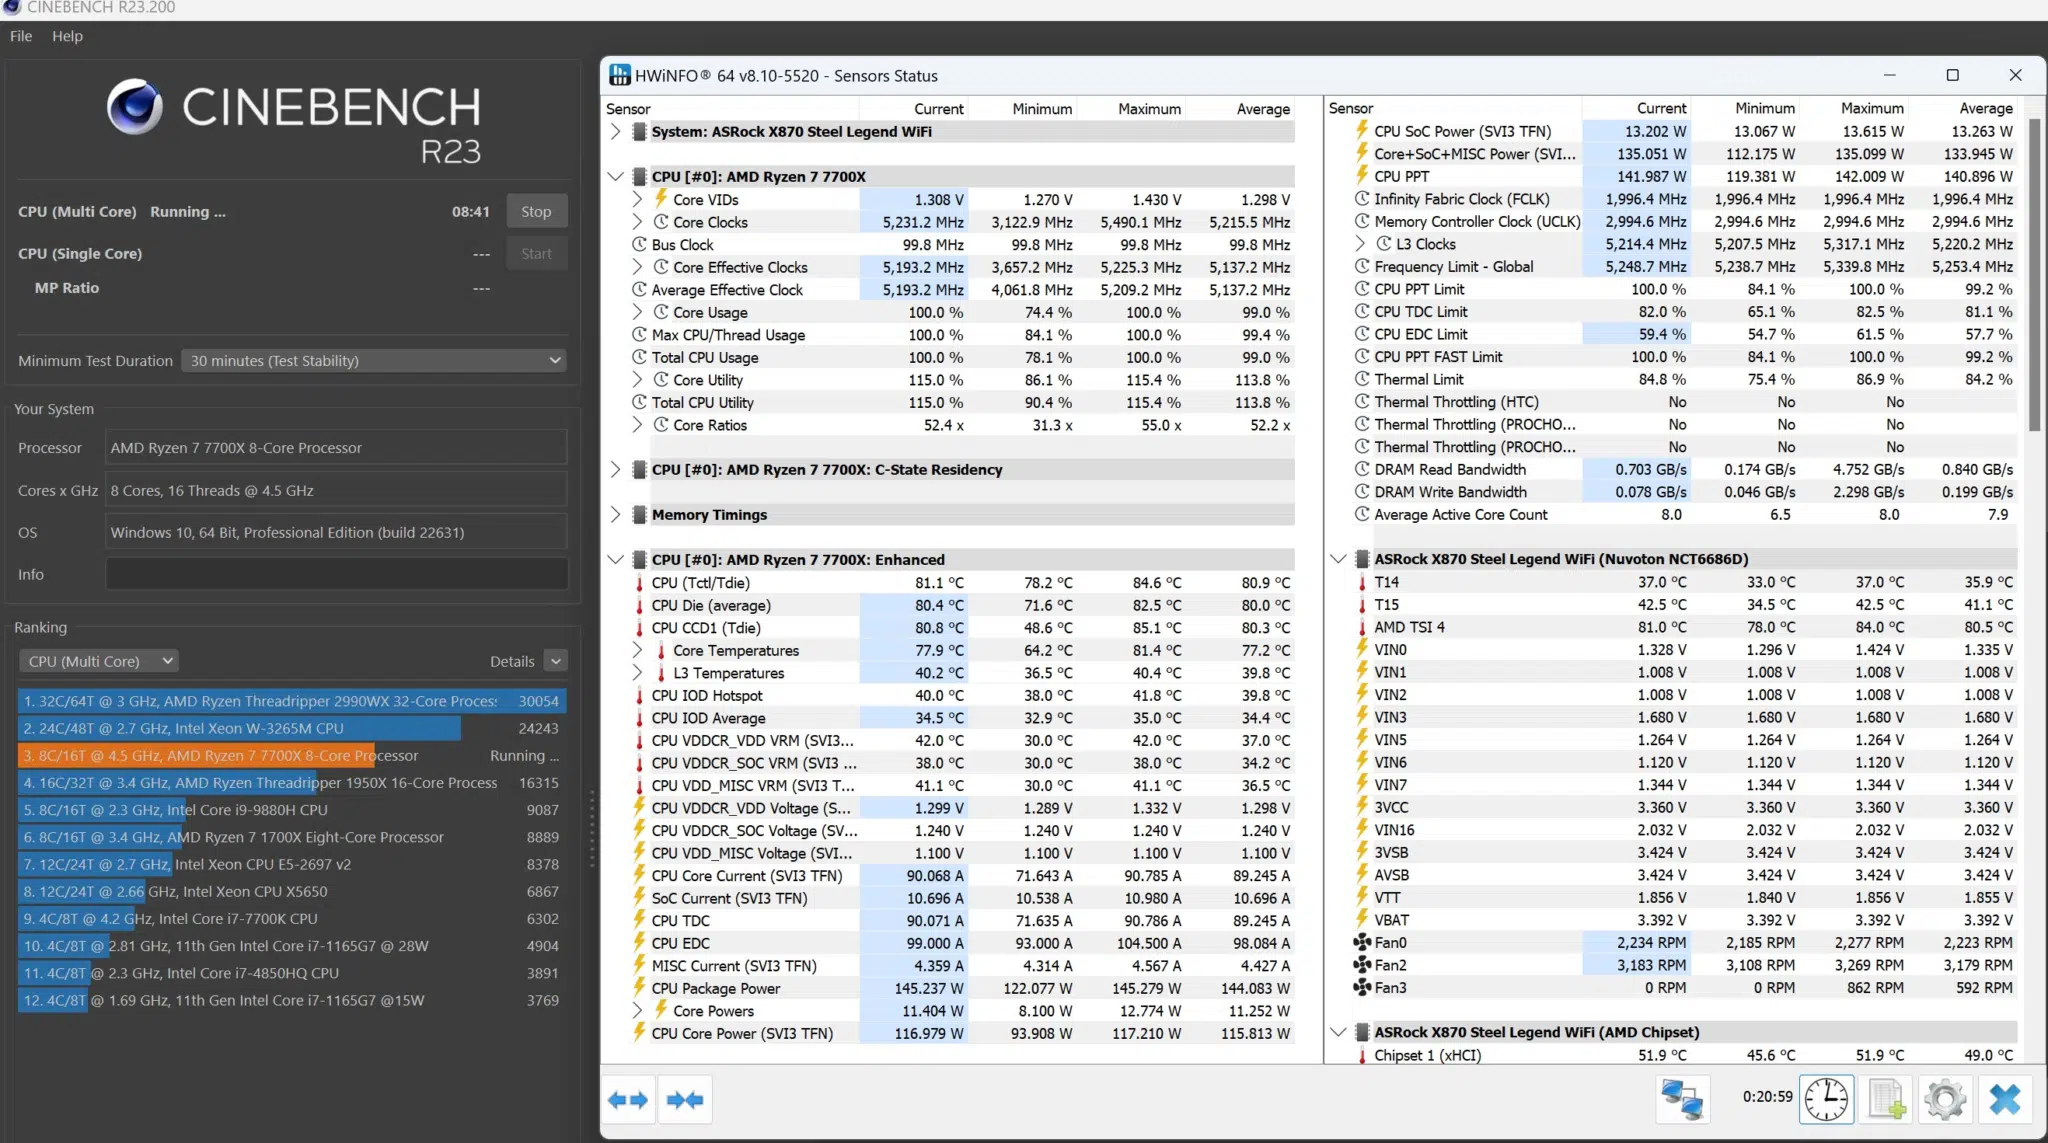2048x1143 pixels.
Task: Click the log file icon
Action: (1886, 1099)
